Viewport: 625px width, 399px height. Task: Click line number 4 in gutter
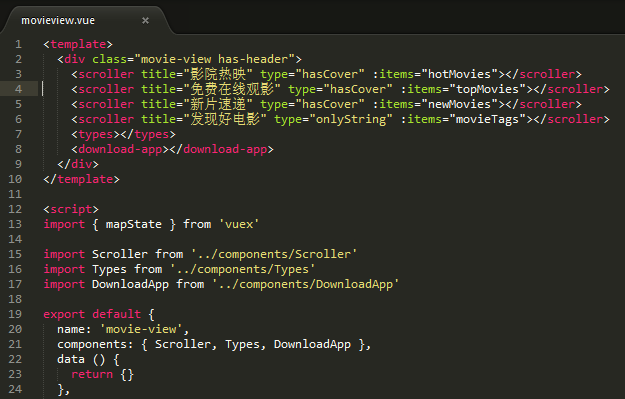pos(18,89)
